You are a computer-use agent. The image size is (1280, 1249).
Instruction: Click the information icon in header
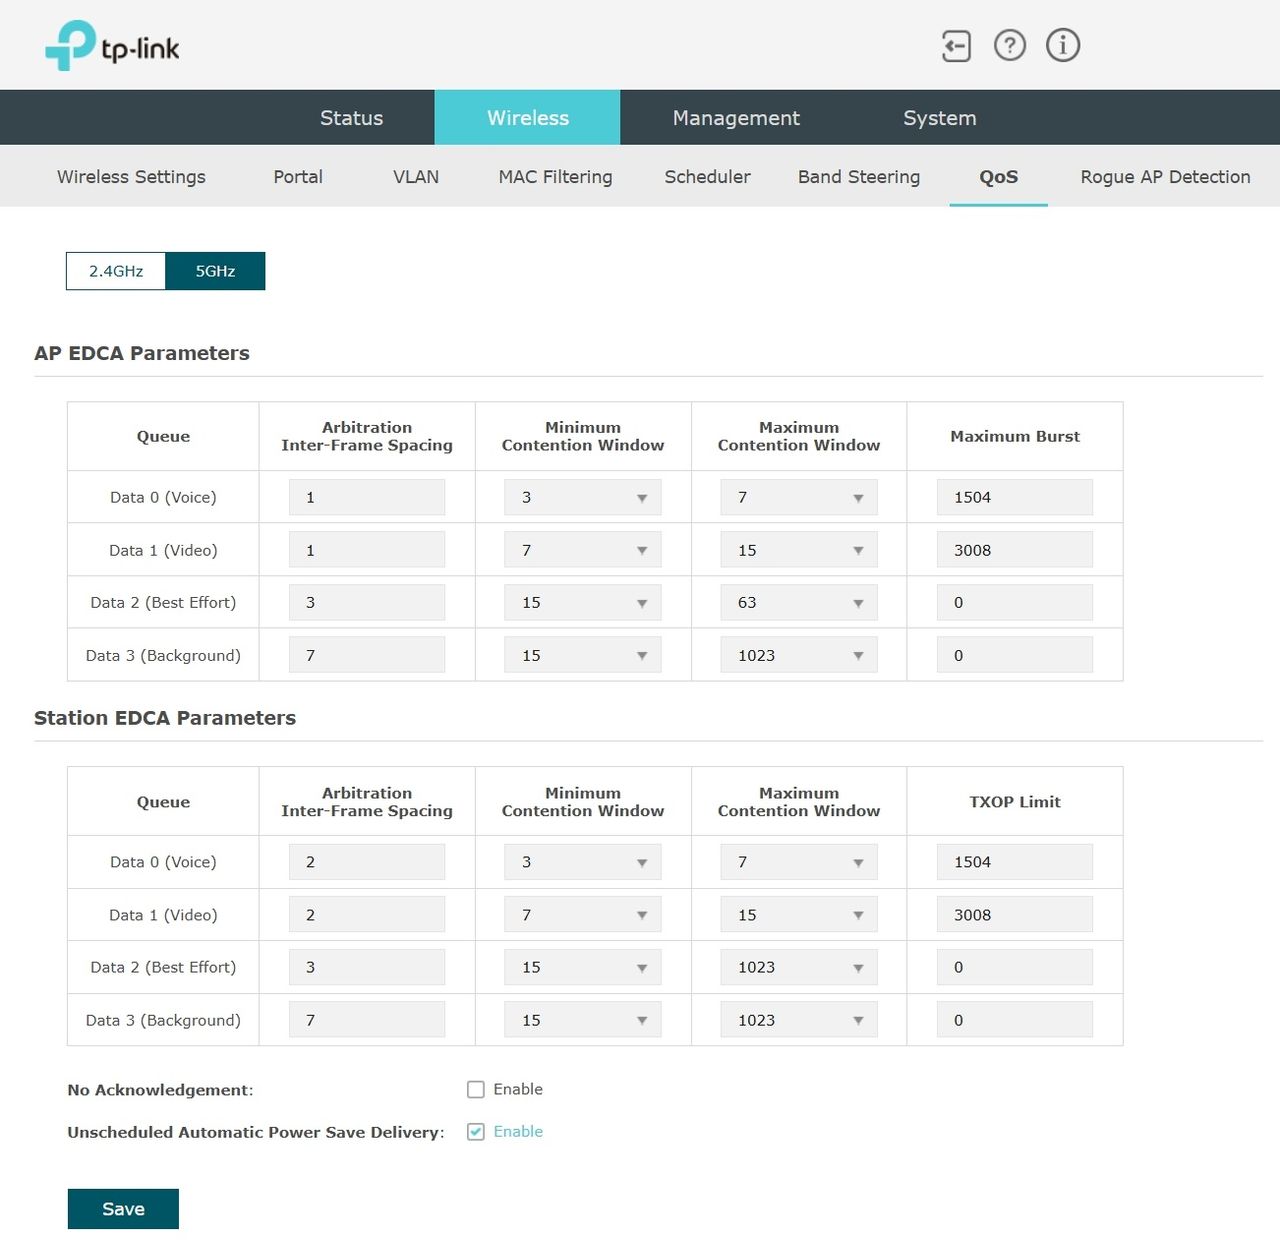click(x=1063, y=45)
